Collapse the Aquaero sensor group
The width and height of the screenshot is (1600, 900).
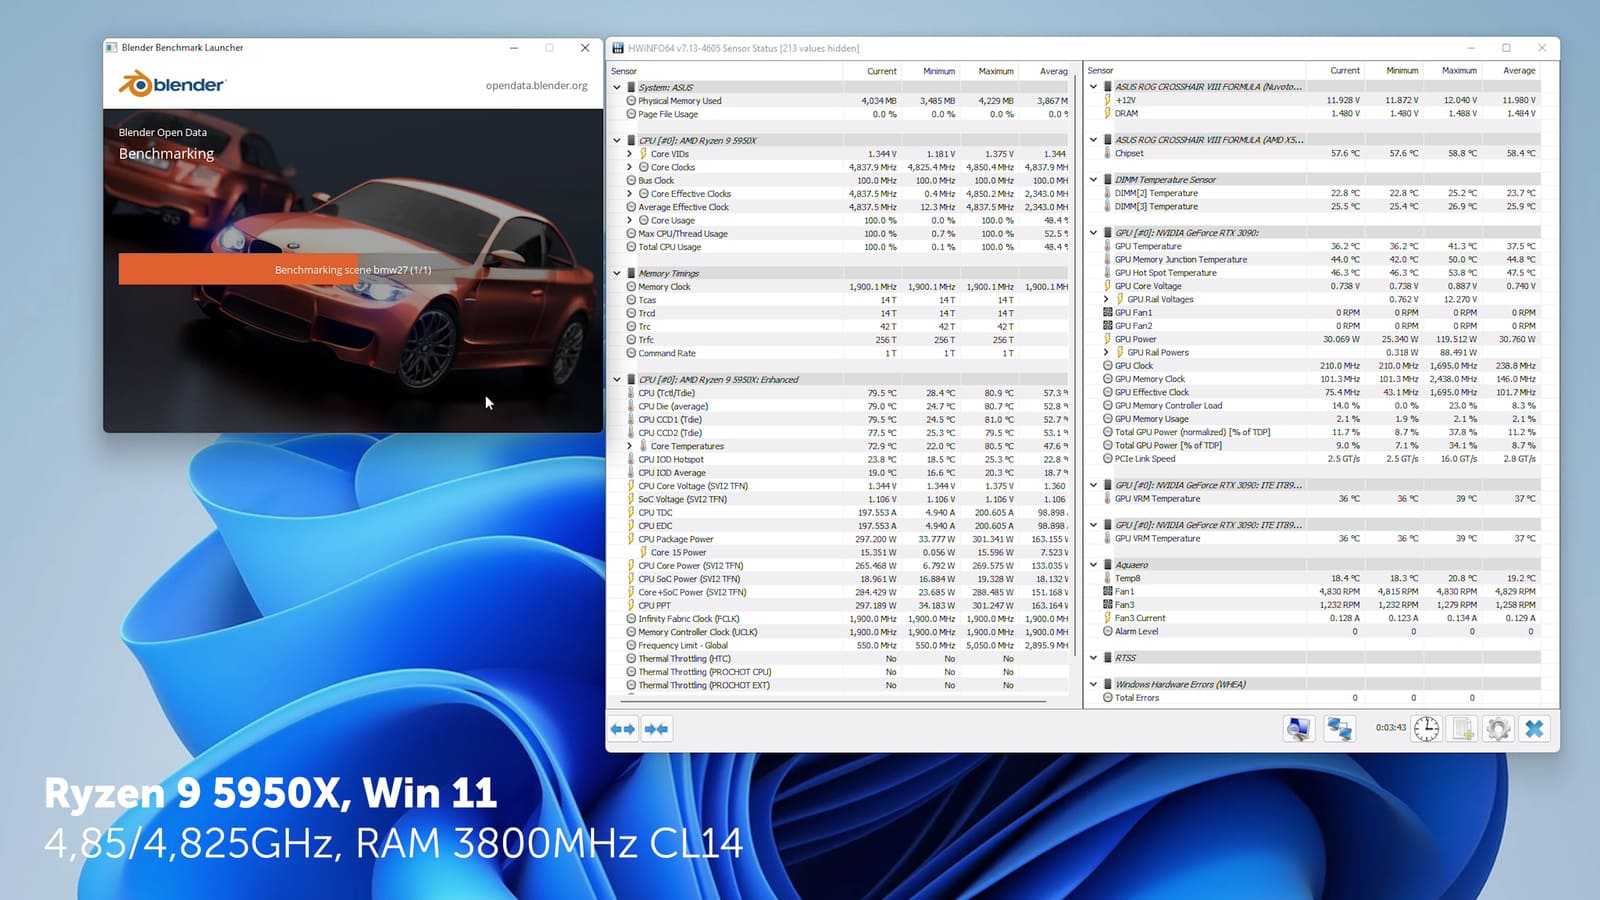(1093, 565)
